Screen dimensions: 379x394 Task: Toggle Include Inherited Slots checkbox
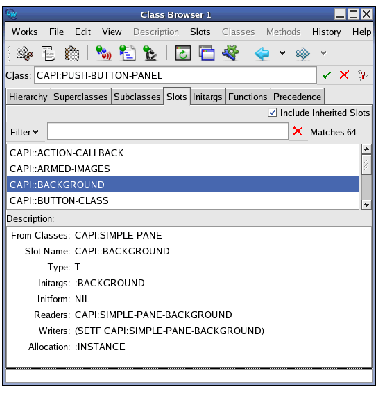[272, 113]
